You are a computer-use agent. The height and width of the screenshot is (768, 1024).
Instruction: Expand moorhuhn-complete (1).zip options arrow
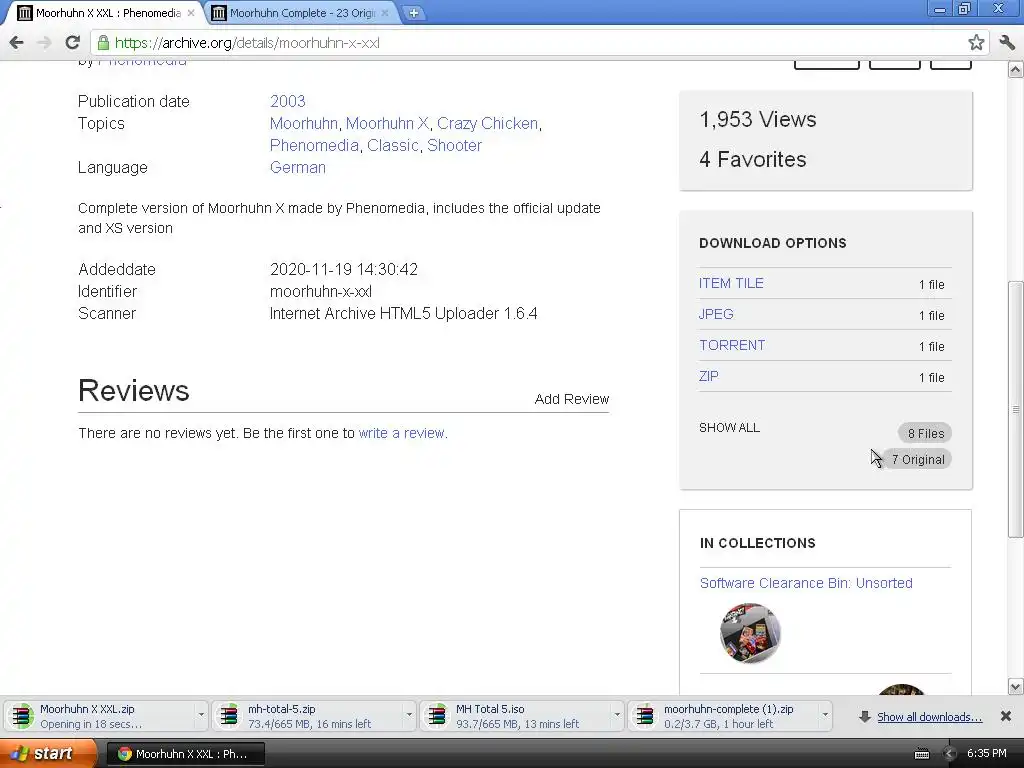(x=825, y=716)
